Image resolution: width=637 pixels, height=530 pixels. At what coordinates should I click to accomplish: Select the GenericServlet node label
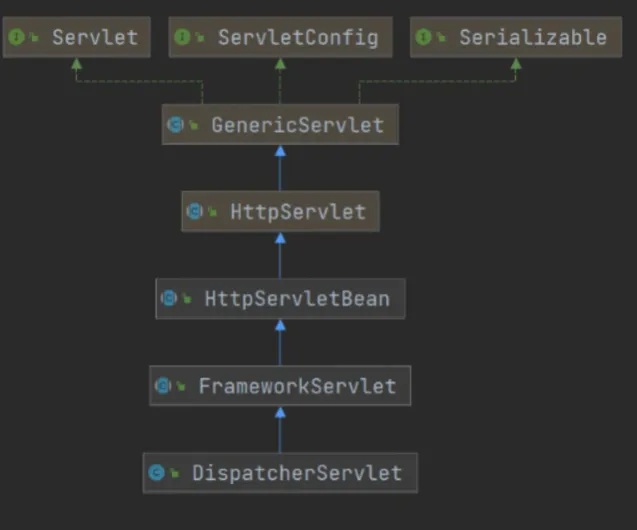297,125
